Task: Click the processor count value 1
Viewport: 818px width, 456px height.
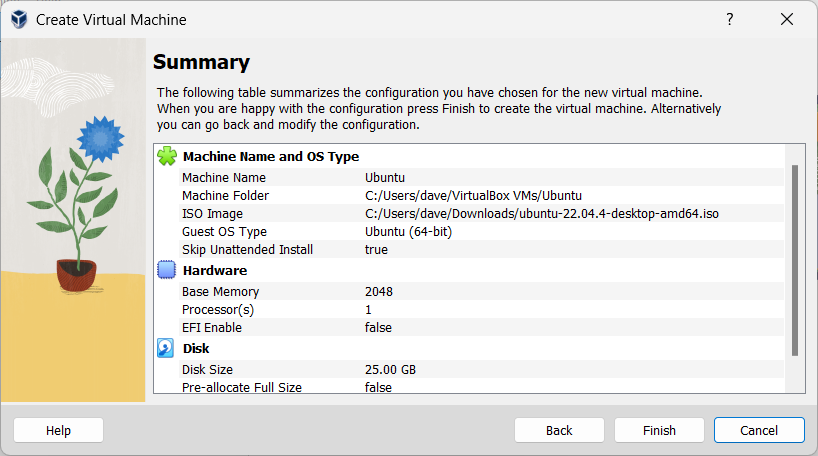Action: pos(368,310)
